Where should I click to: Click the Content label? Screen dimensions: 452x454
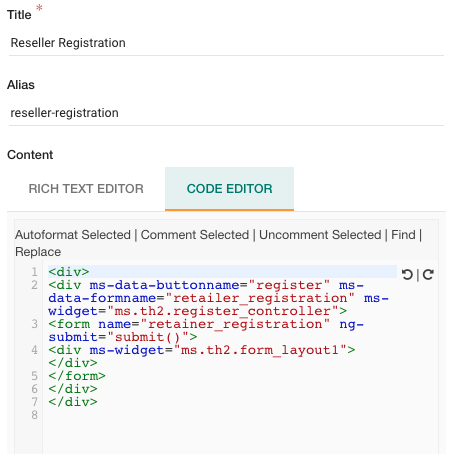30,155
